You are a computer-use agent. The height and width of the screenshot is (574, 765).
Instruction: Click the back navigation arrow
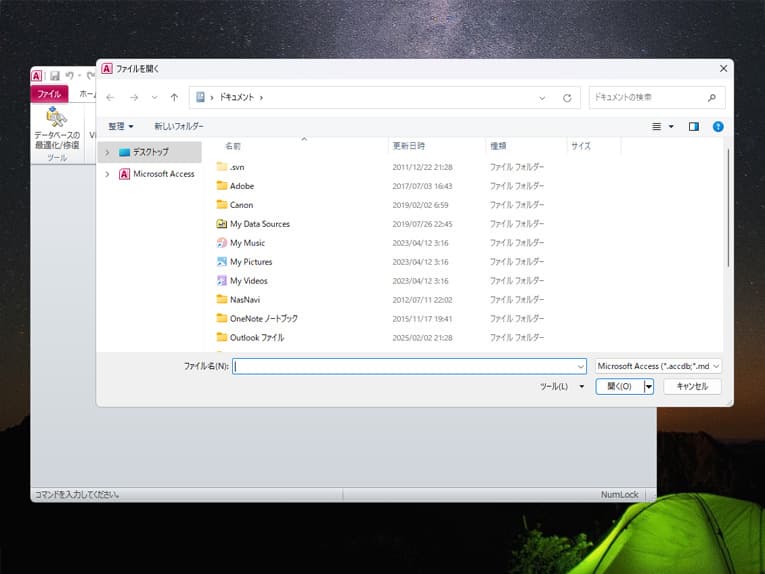[x=110, y=98]
